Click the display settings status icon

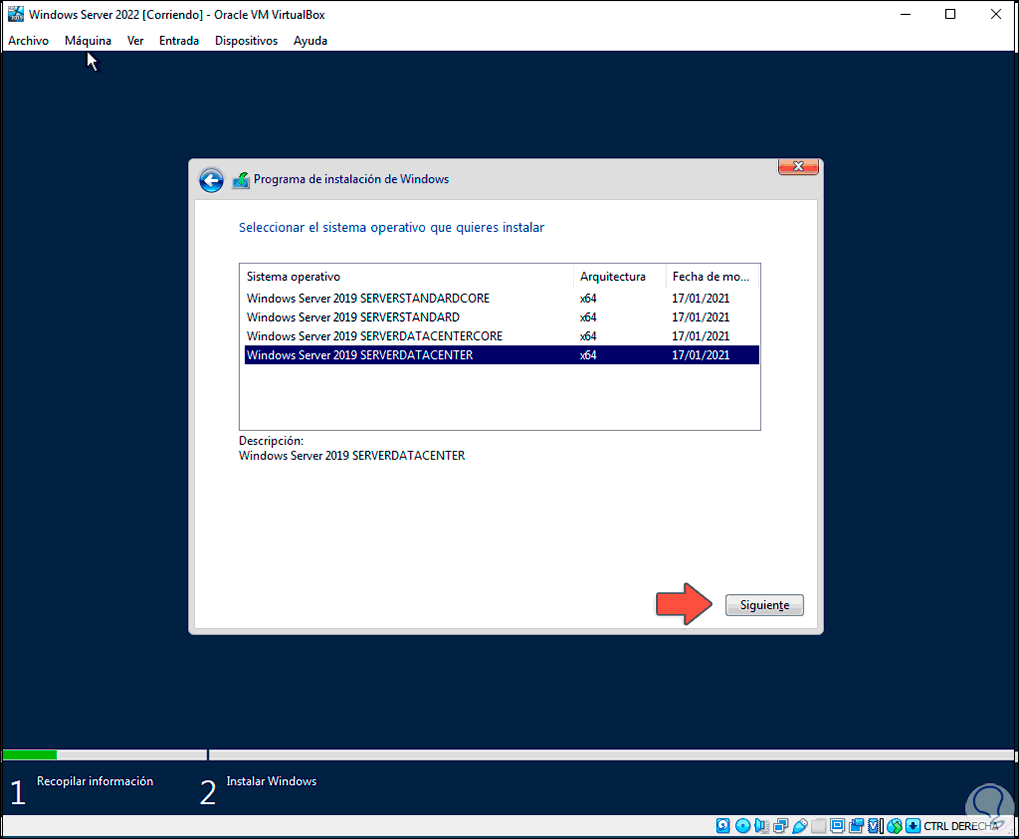point(838,826)
